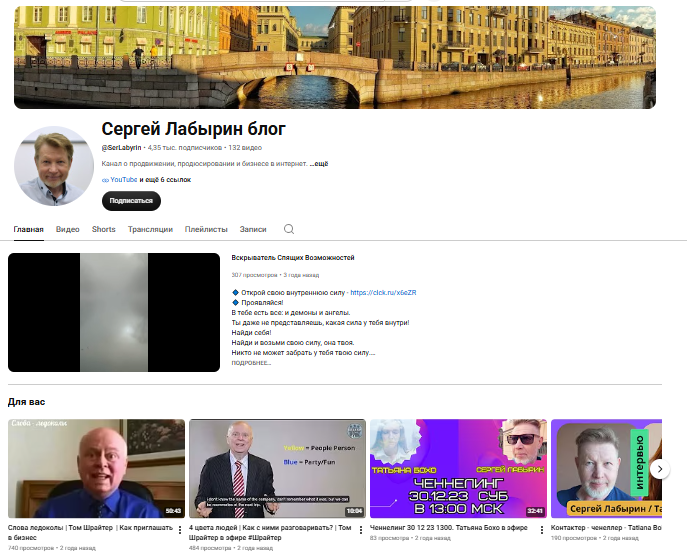Open the и ещё 6 ссылок list
The width and height of the screenshot is (687, 559).
point(165,180)
